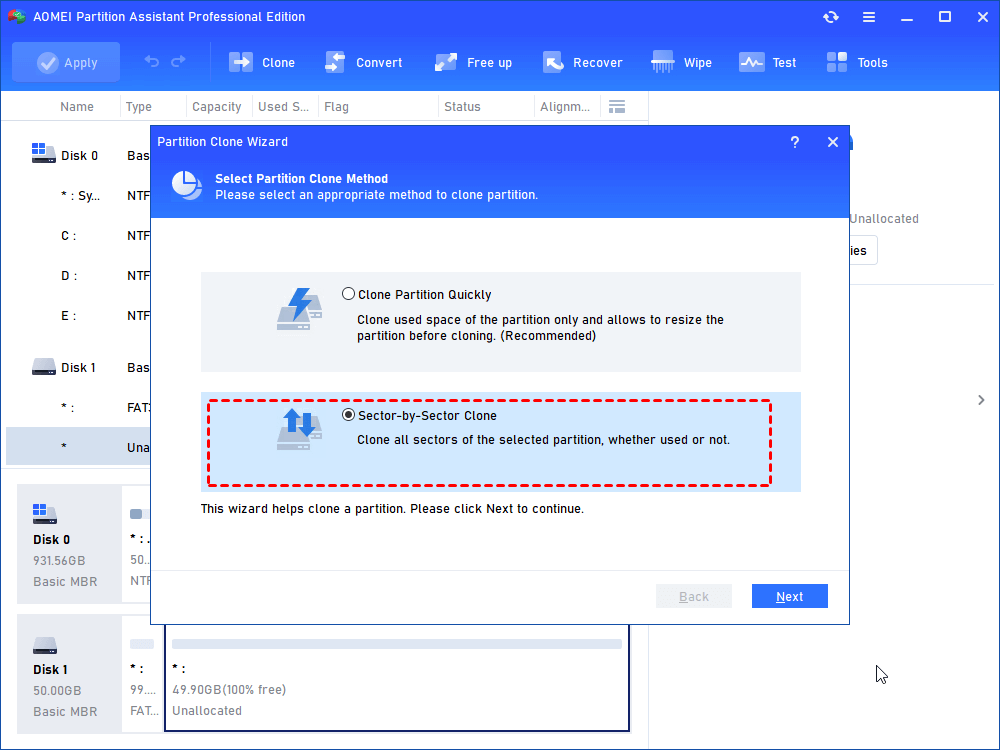Open the hamburger menu in title bar
Viewport: 1000px width, 750px height.
coord(869,17)
